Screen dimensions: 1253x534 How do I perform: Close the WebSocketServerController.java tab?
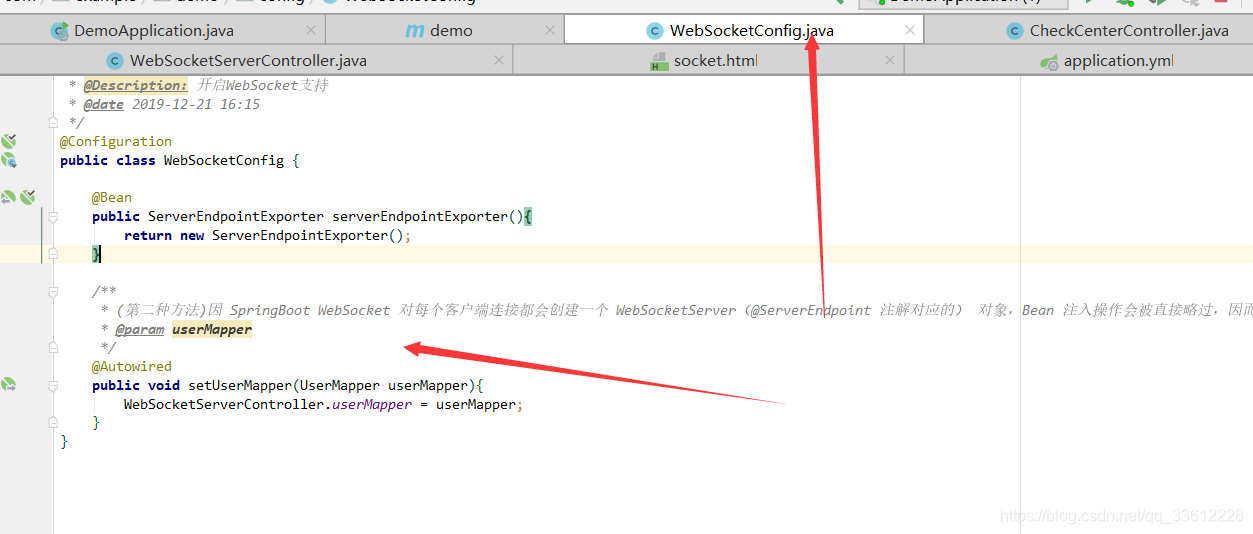(x=499, y=61)
